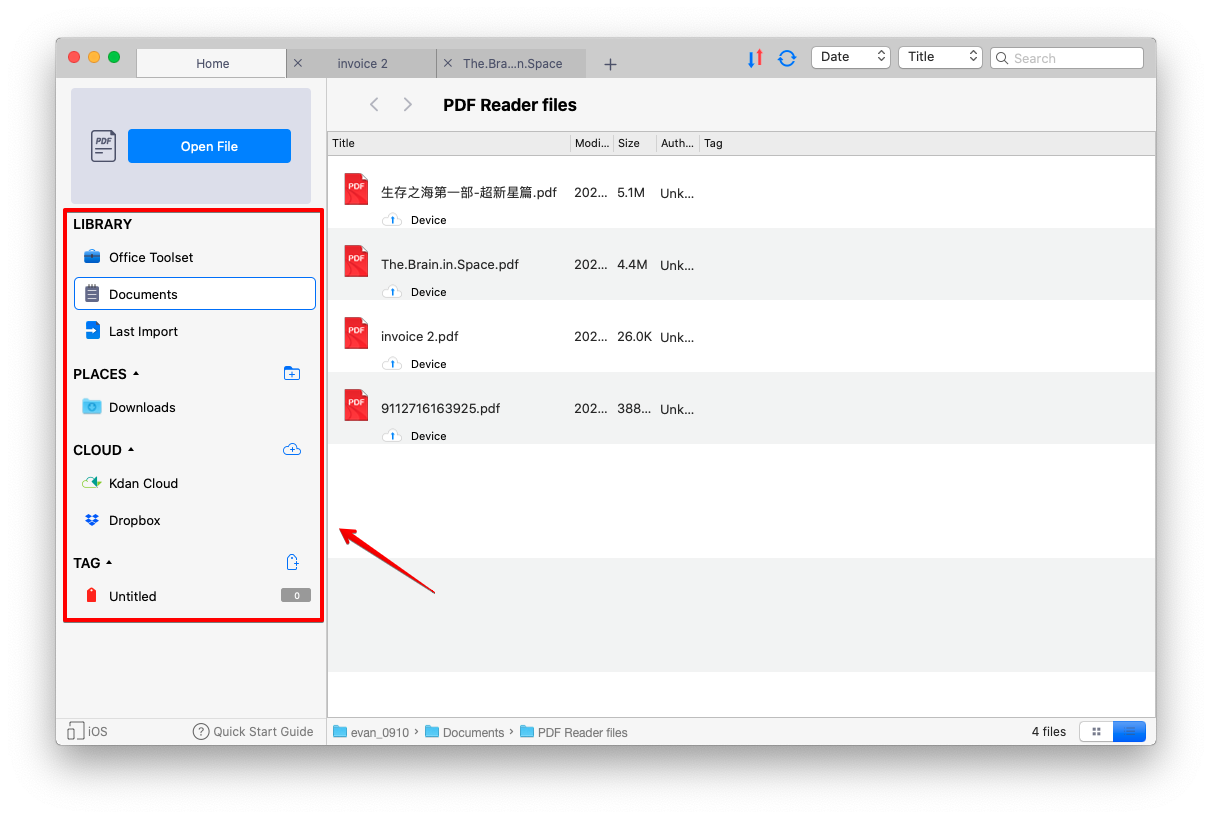Click cloud upload icon under invoice 2.pdf
Viewport: 1212px width, 819px height.
392,364
